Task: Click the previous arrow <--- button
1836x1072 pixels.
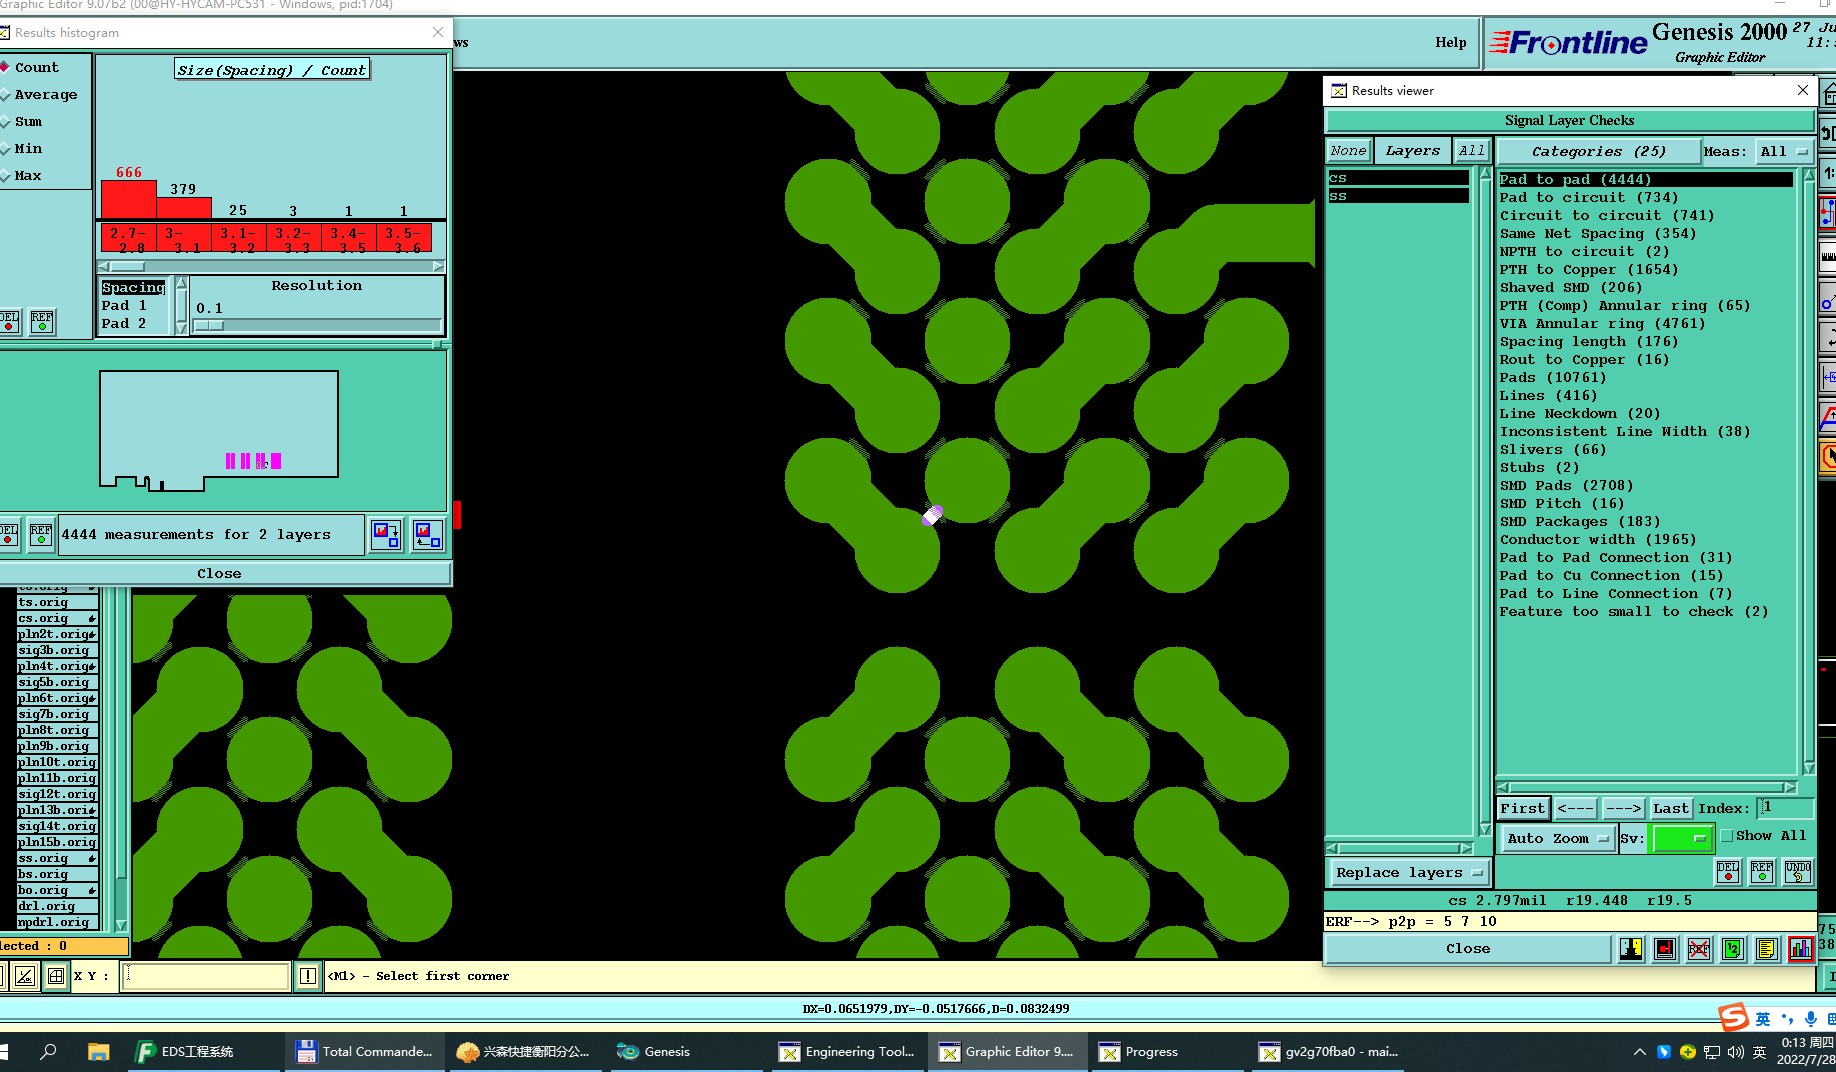Action: click(1576, 808)
